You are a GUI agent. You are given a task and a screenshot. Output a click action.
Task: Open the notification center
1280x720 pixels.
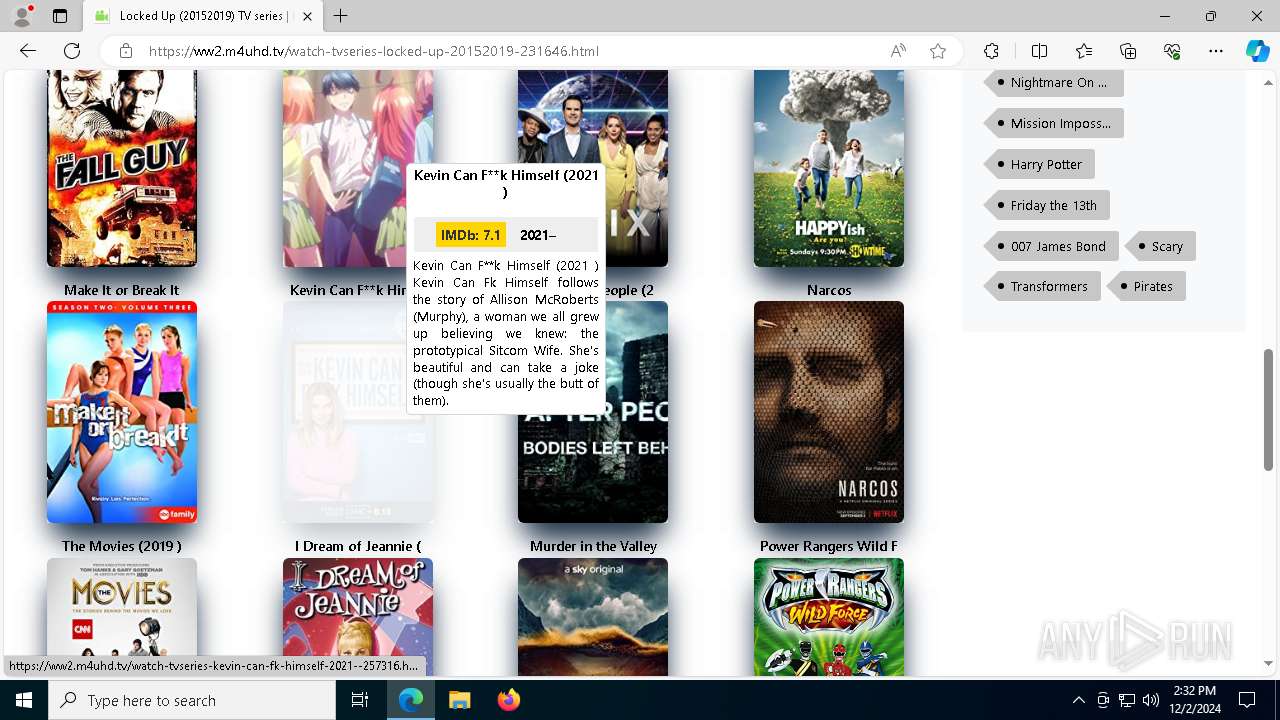click(x=1247, y=700)
